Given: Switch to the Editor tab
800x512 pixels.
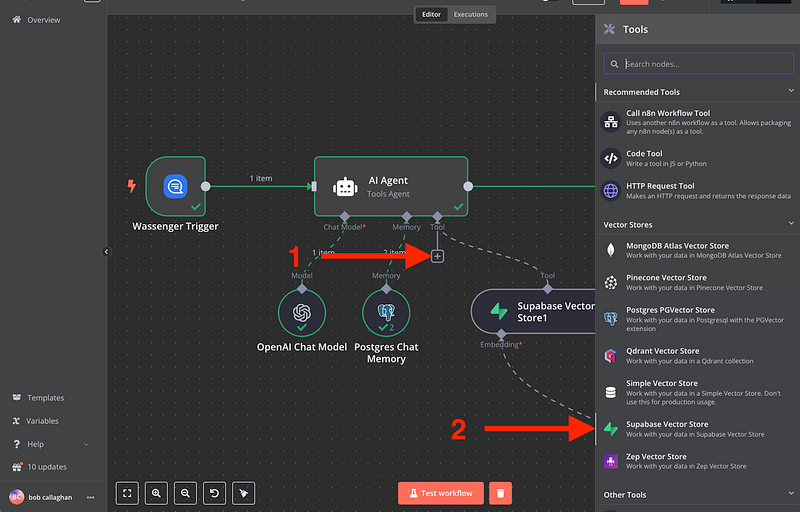Looking at the screenshot, I should [431, 15].
